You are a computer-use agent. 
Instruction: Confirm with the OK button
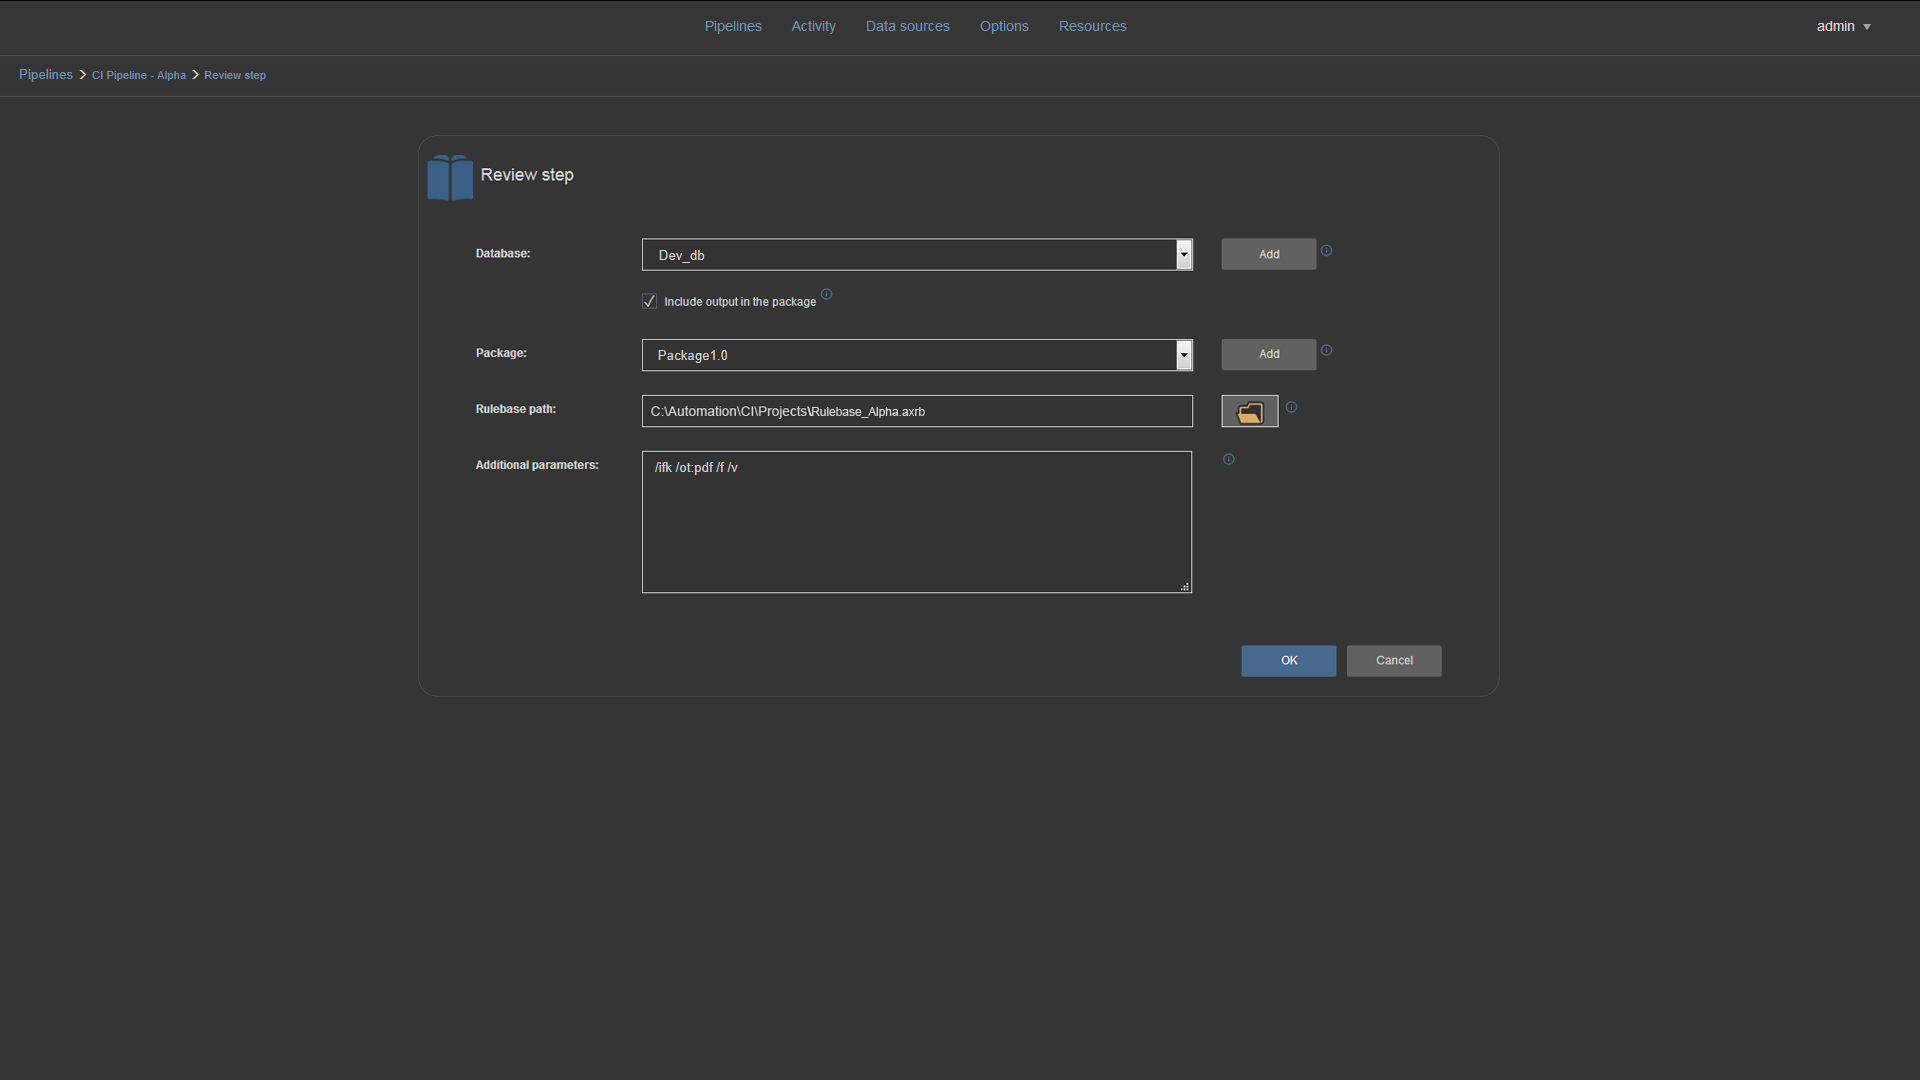tap(1288, 660)
